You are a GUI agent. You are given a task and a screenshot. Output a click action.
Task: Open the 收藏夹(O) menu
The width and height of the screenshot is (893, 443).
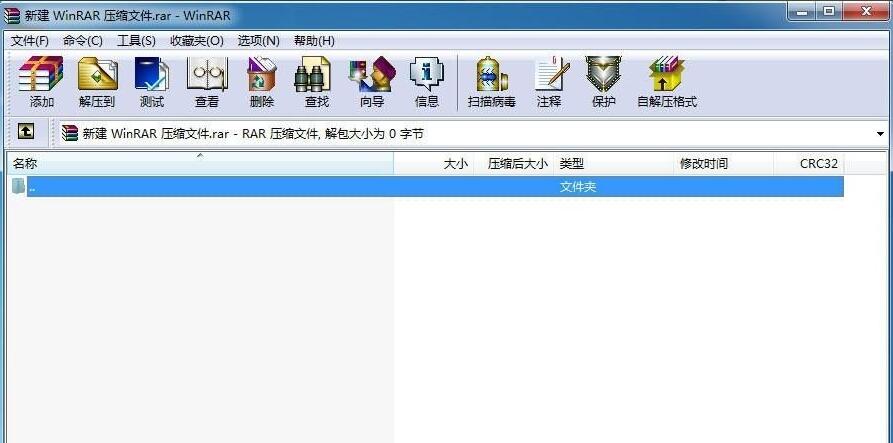pos(196,41)
